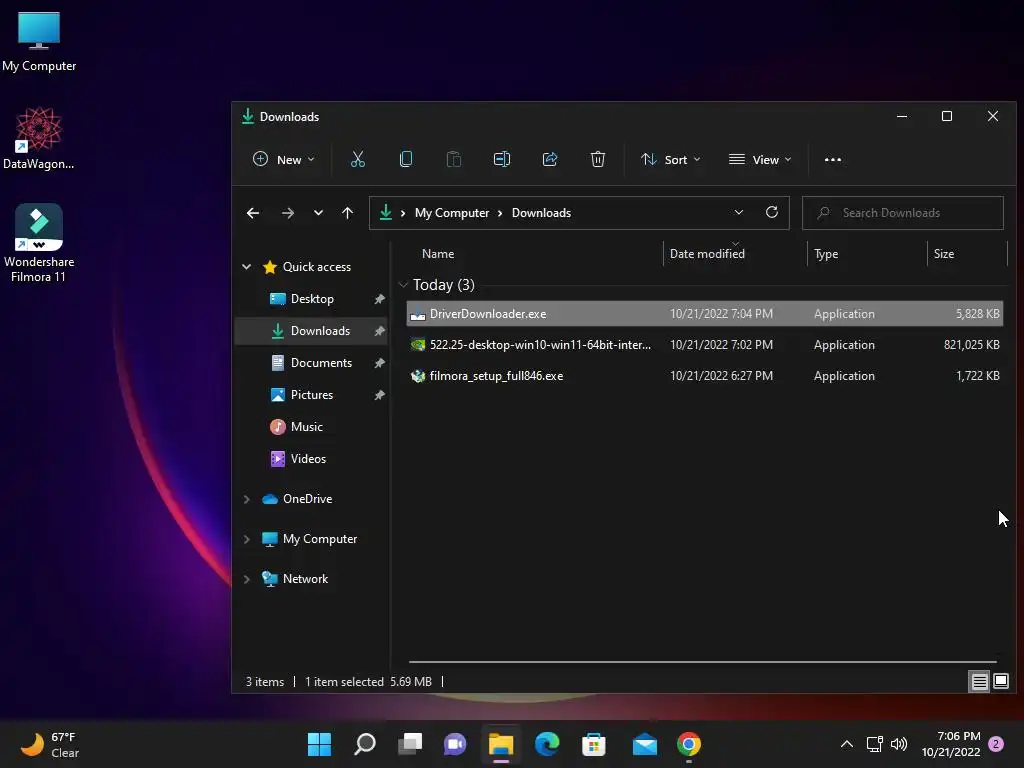Switch to large thumbnails view icon

pos(1000,682)
